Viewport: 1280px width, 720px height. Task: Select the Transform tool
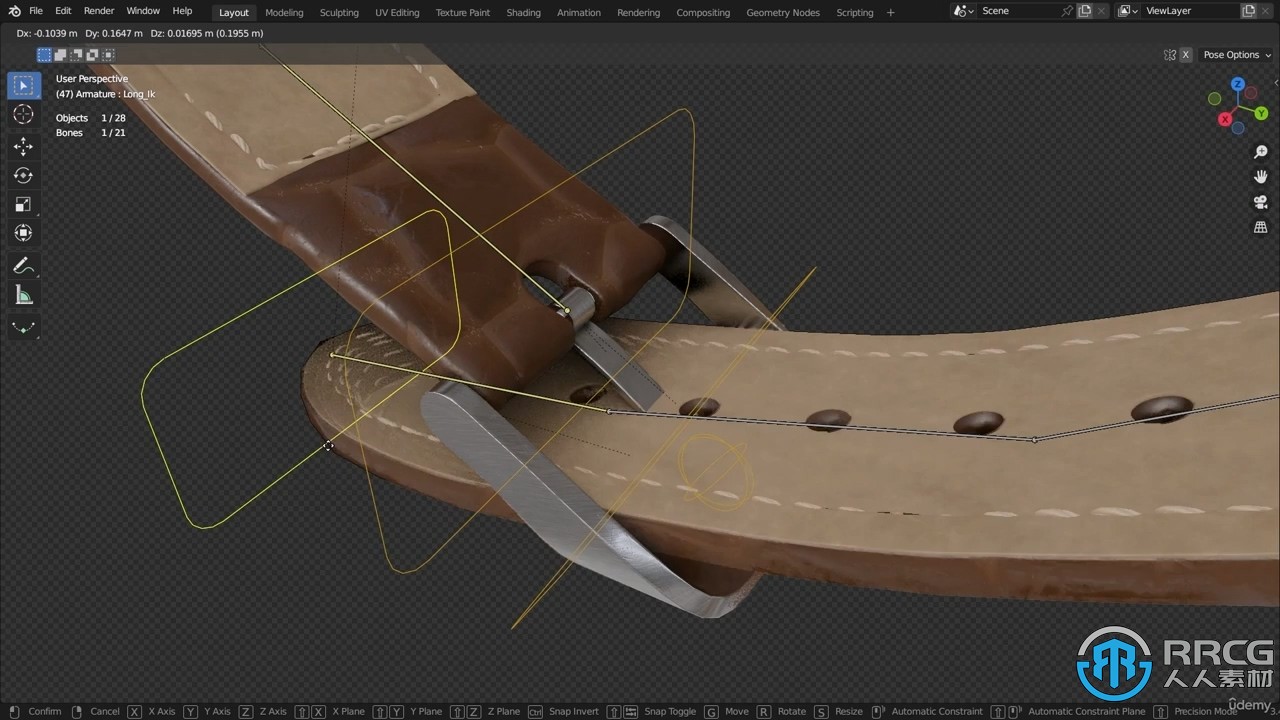coord(23,233)
